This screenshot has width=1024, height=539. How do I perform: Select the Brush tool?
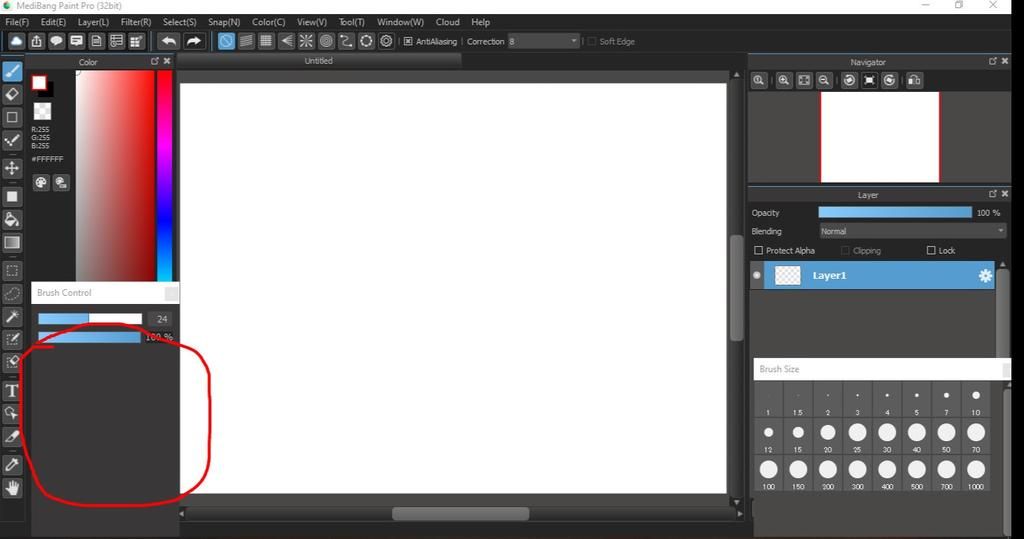12,71
